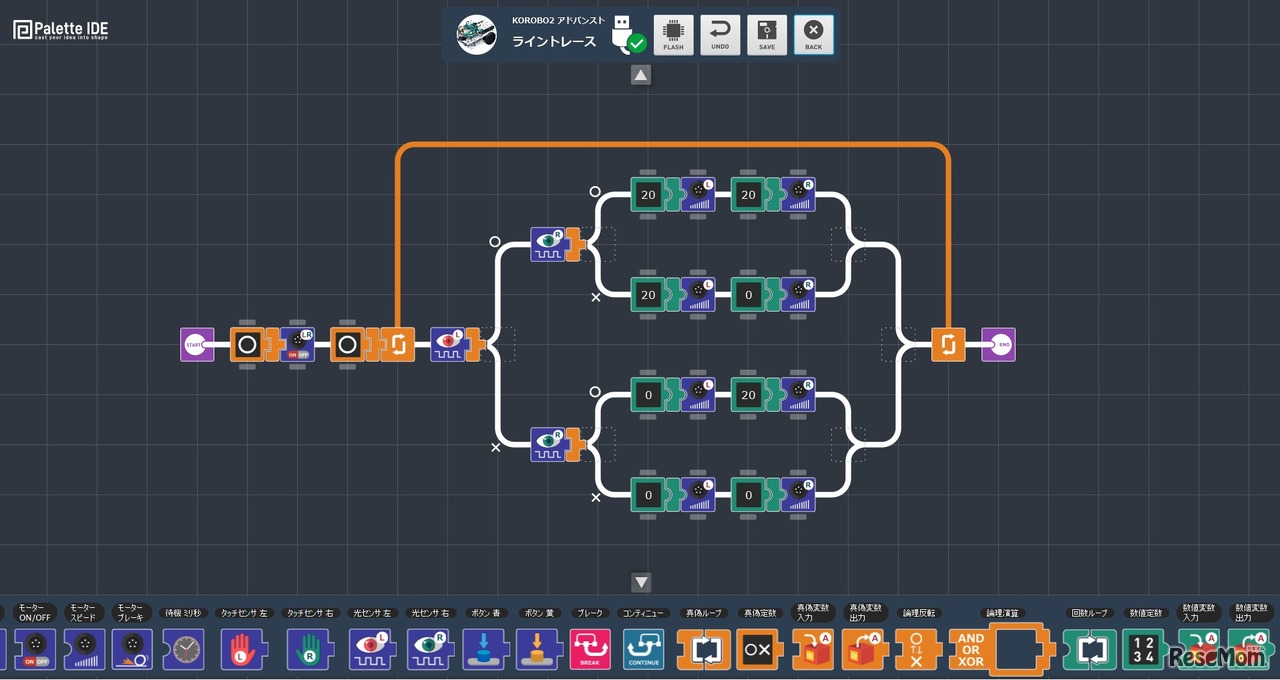Open the USB connection status icon
The image size is (1280, 680).
pyautogui.click(x=626, y=35)
